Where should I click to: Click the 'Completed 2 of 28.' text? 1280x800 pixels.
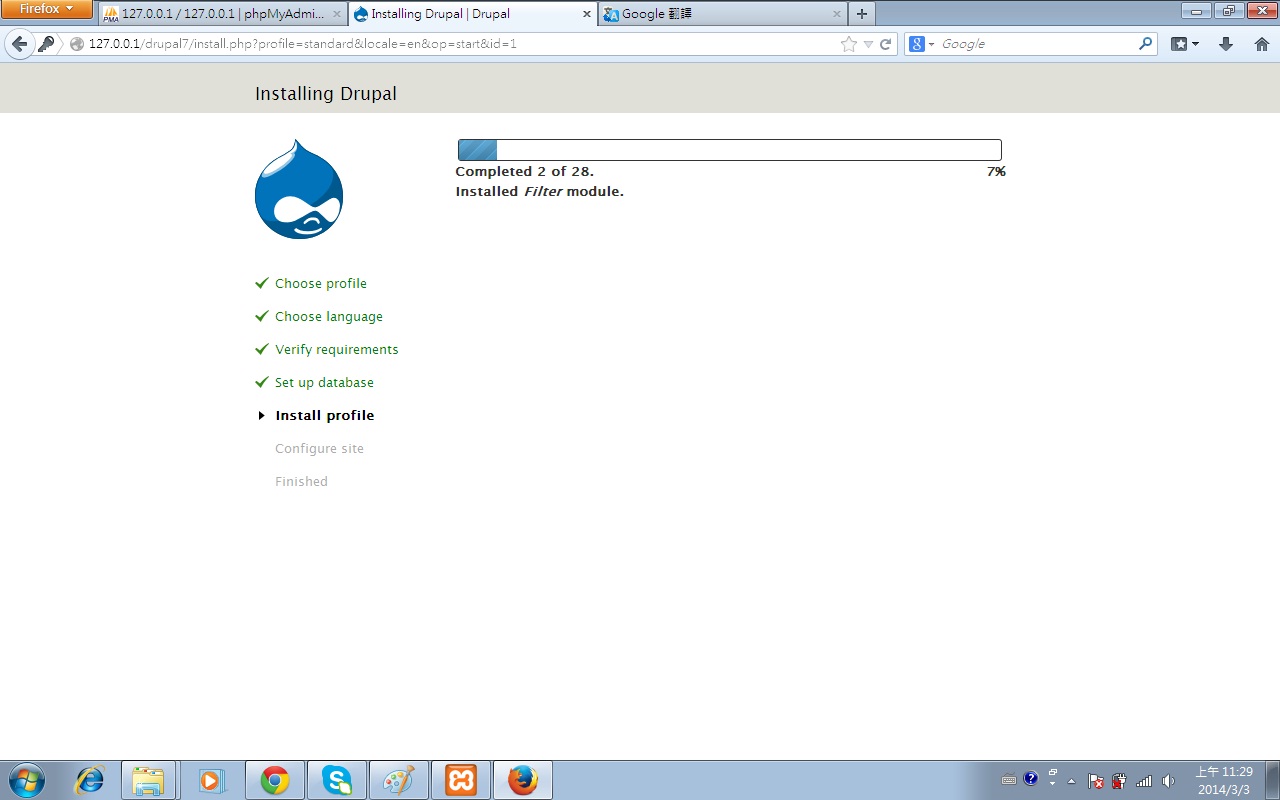pyautogui.click(x=524, y=172)
